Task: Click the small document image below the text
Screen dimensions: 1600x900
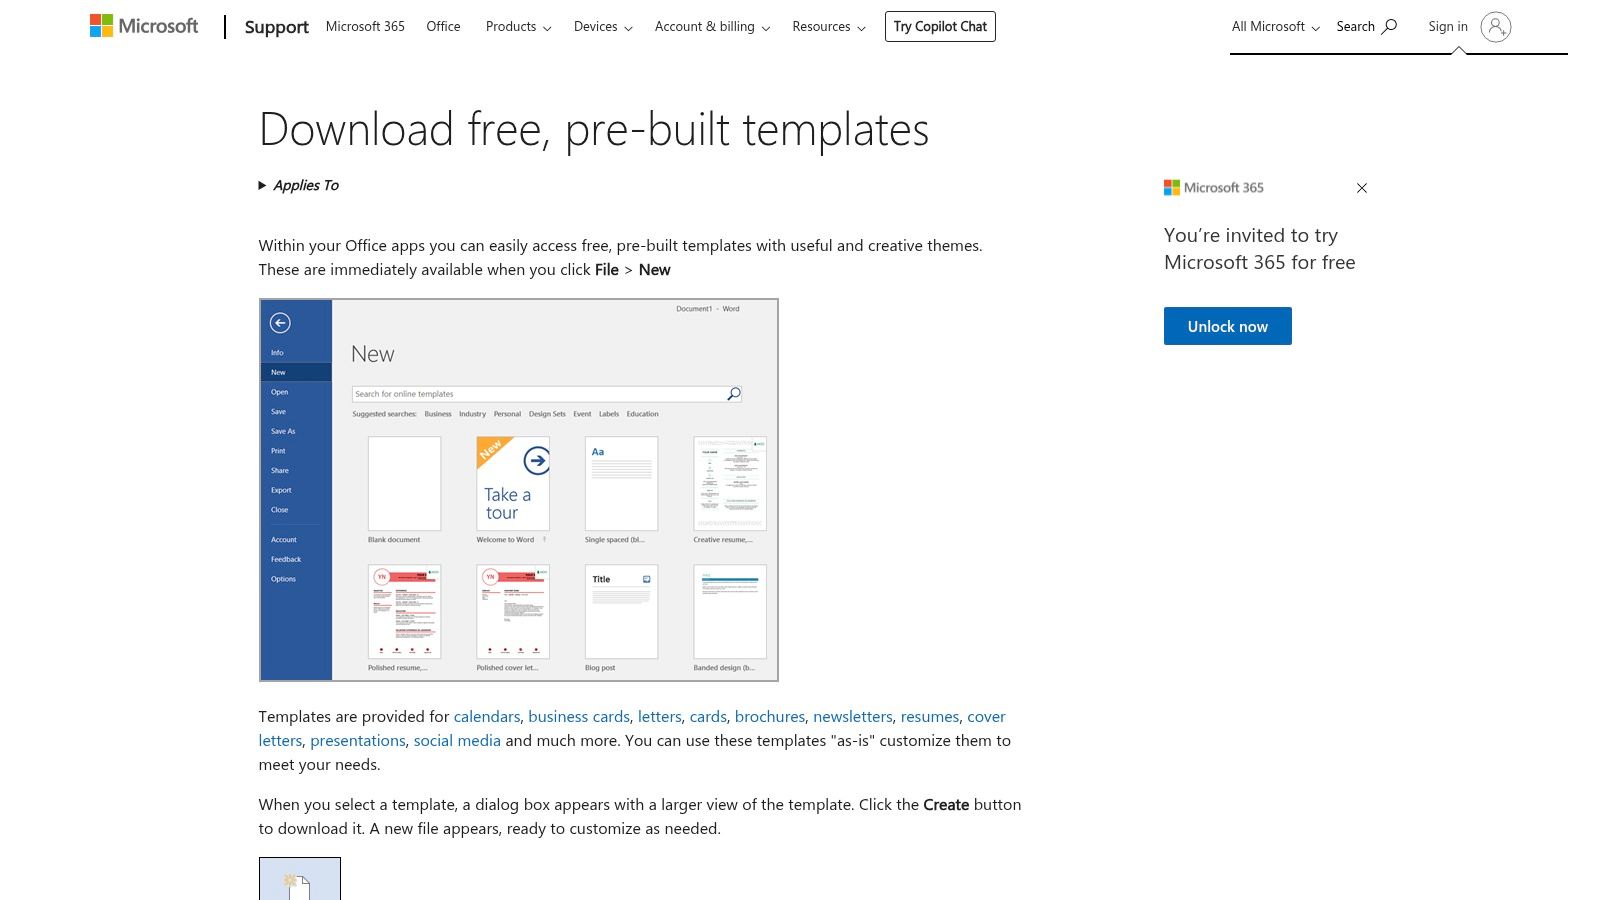Action: 300,879
